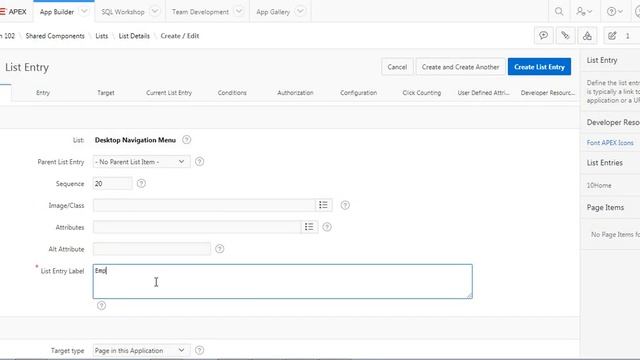Go to List Details breadcrumb
The width and height of the screenshot is (640, 360).
tap(134, 36)
